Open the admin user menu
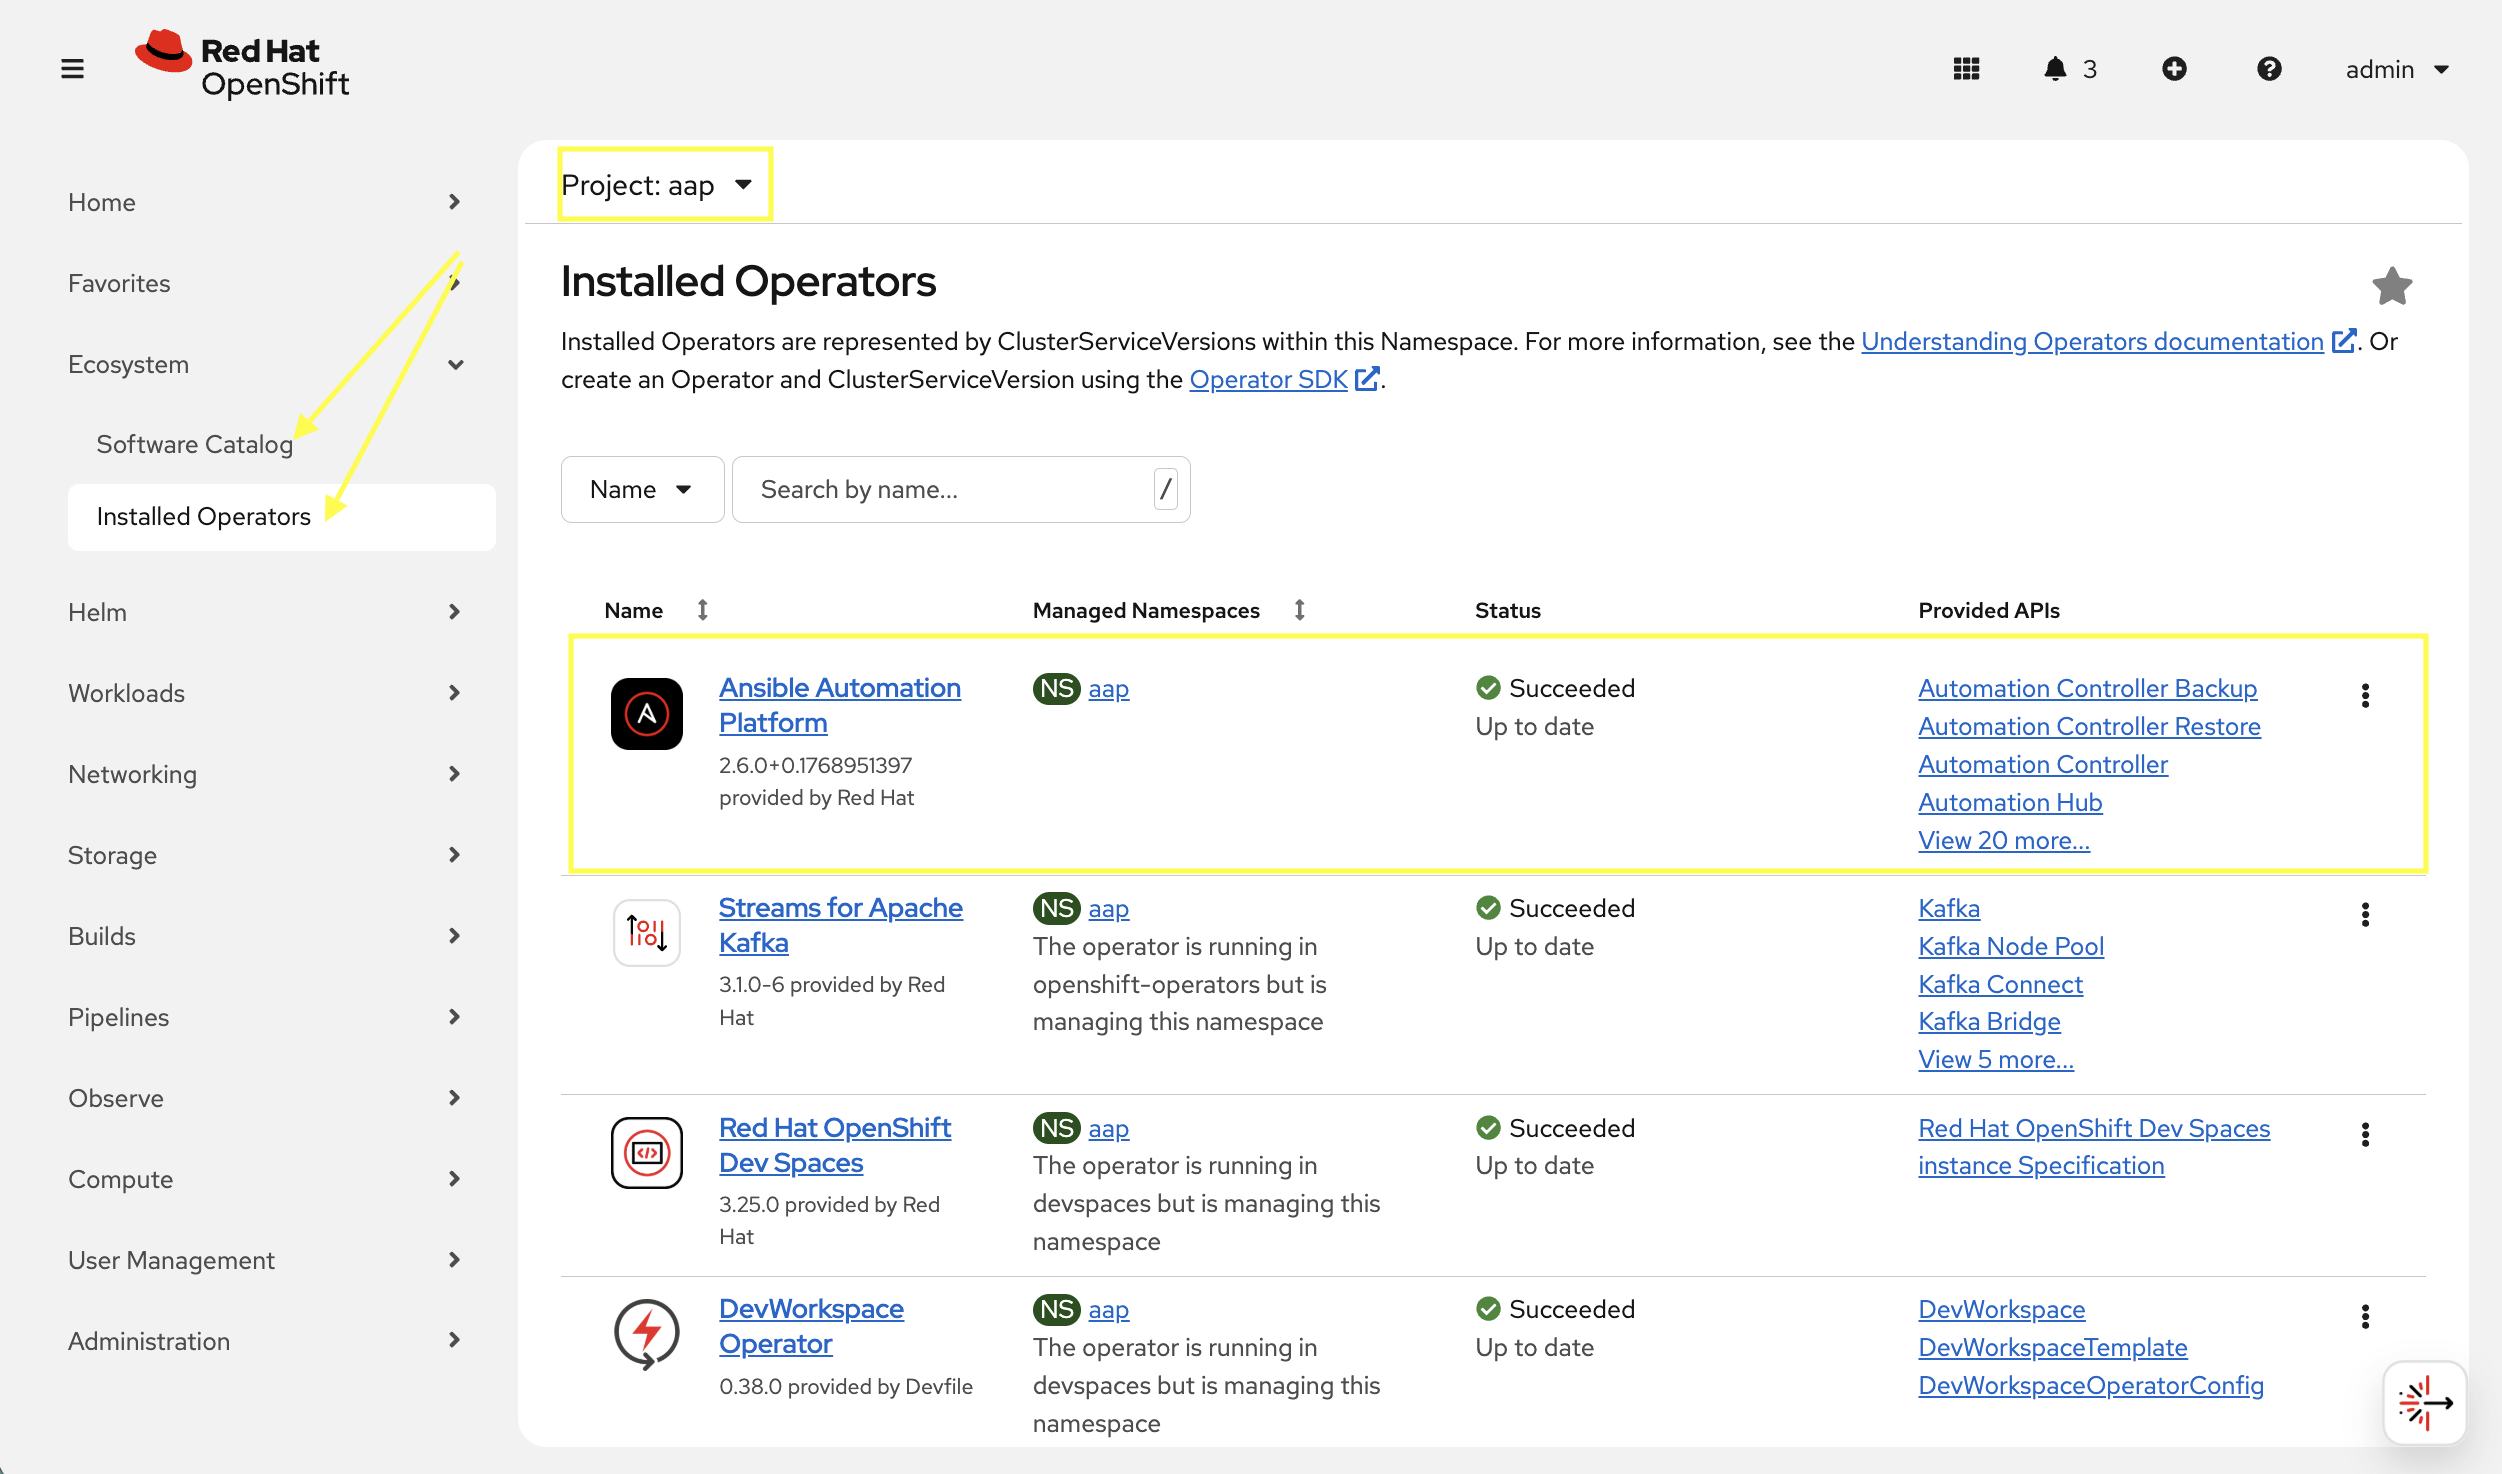2502x1474 pixels. click(x=2398, y=68)
